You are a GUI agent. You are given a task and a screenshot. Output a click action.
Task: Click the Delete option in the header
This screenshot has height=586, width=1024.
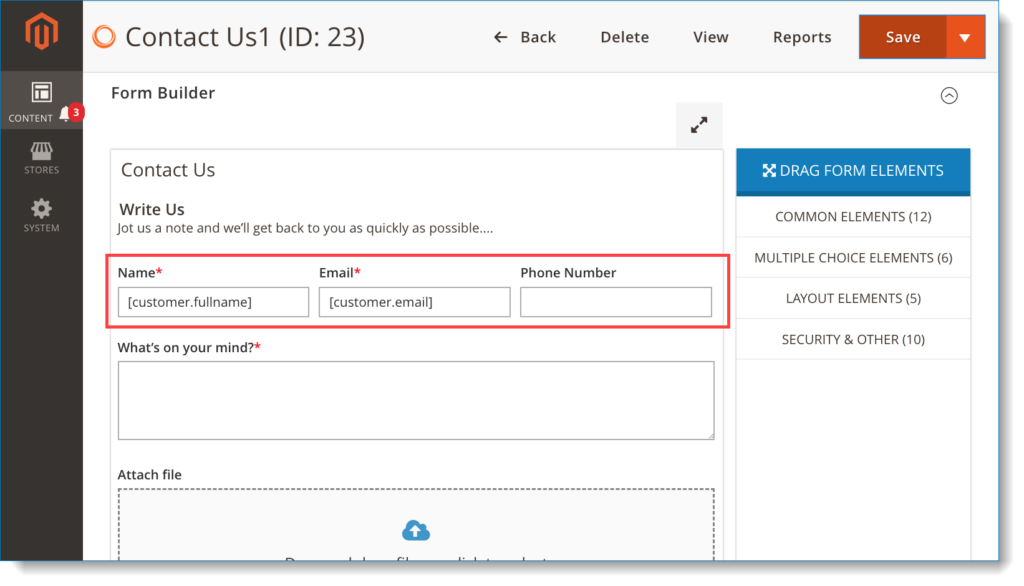(x=624, y=37)
